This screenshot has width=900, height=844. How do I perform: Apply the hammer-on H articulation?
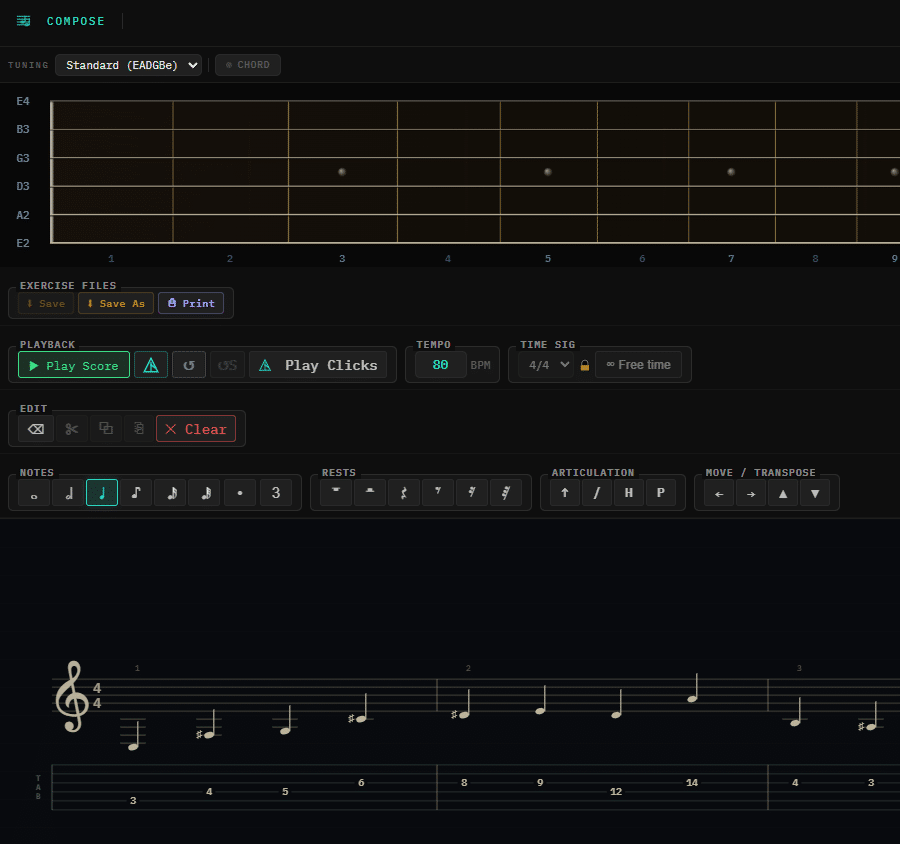pos(629,493)
